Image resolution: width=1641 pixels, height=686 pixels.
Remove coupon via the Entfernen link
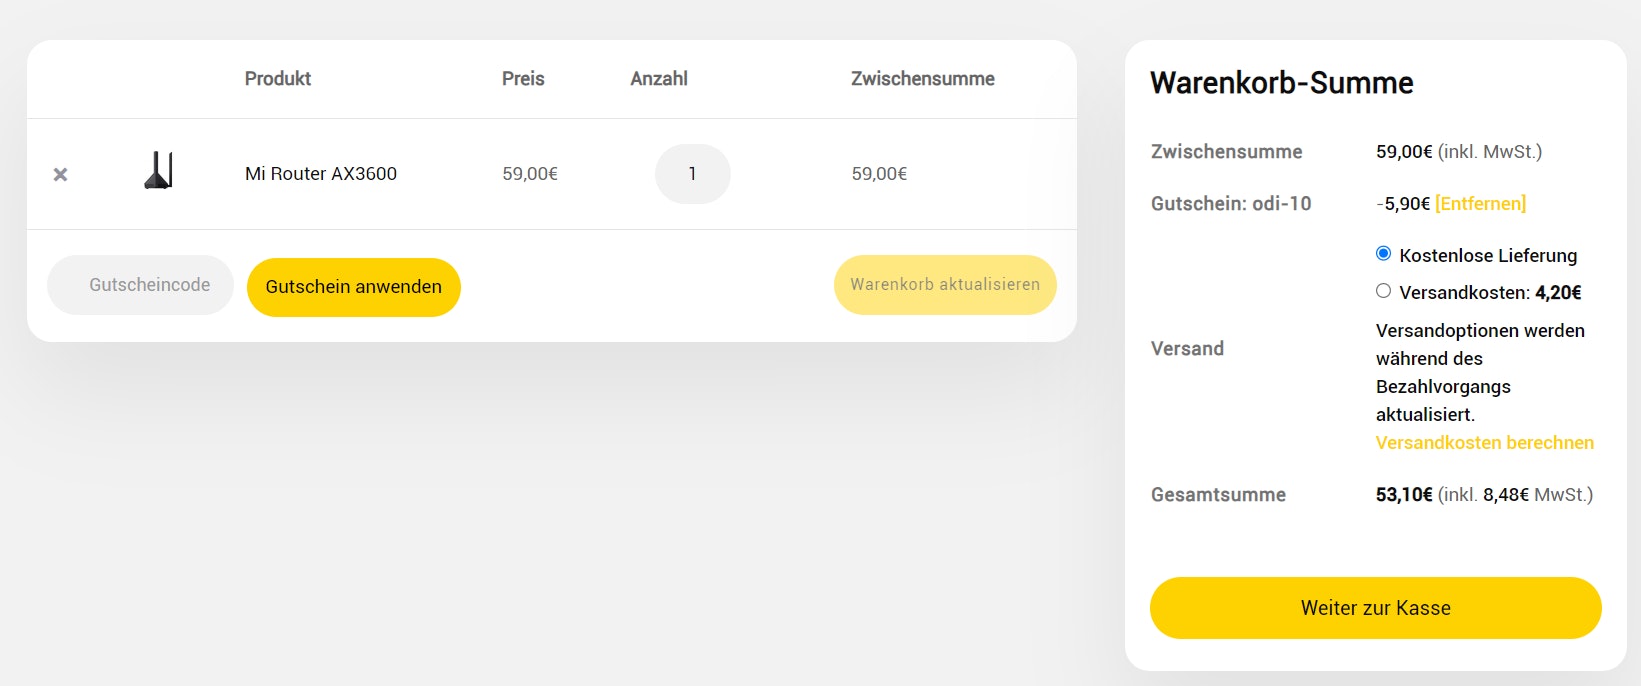(x=1480, y=204)
